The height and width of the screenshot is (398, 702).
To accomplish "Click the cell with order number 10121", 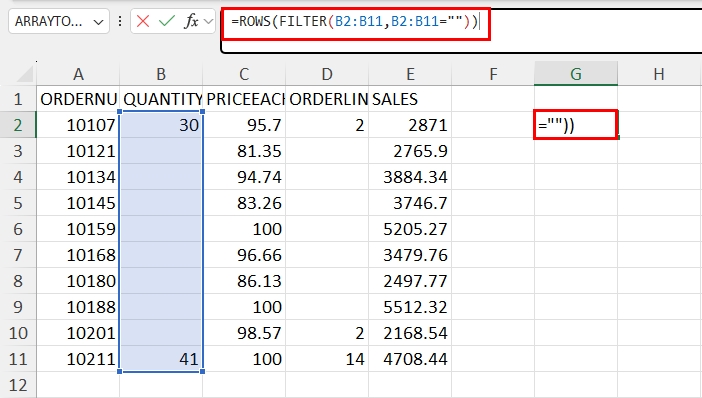I will (78, 151).
